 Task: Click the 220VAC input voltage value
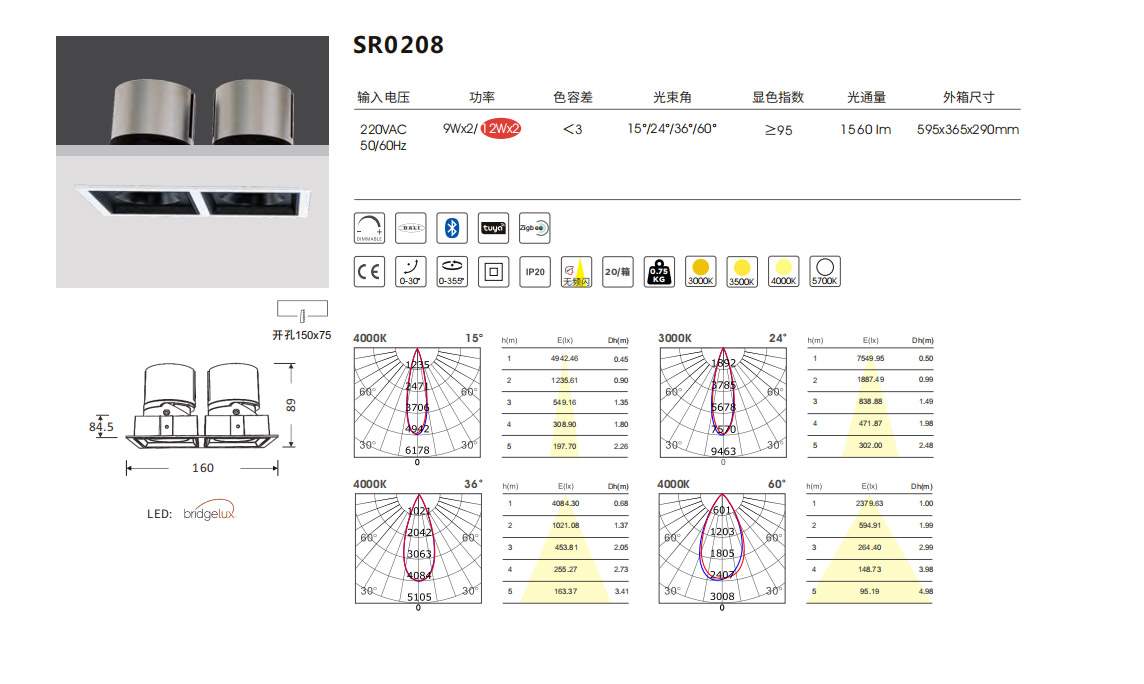tap(383, 129)
